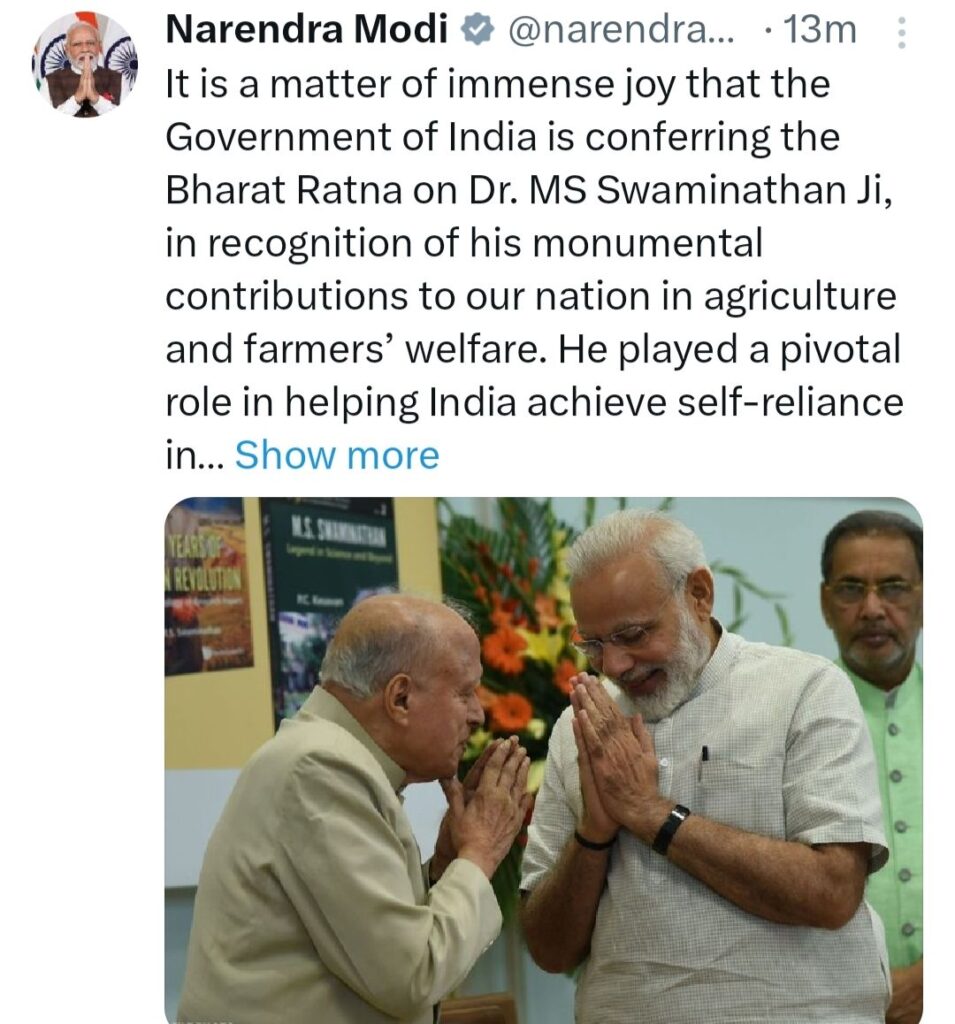This screenshot has height=1024, width=955.
Task: Click the words "Bharat Ratna" in tweet
Action: point(284,191)
